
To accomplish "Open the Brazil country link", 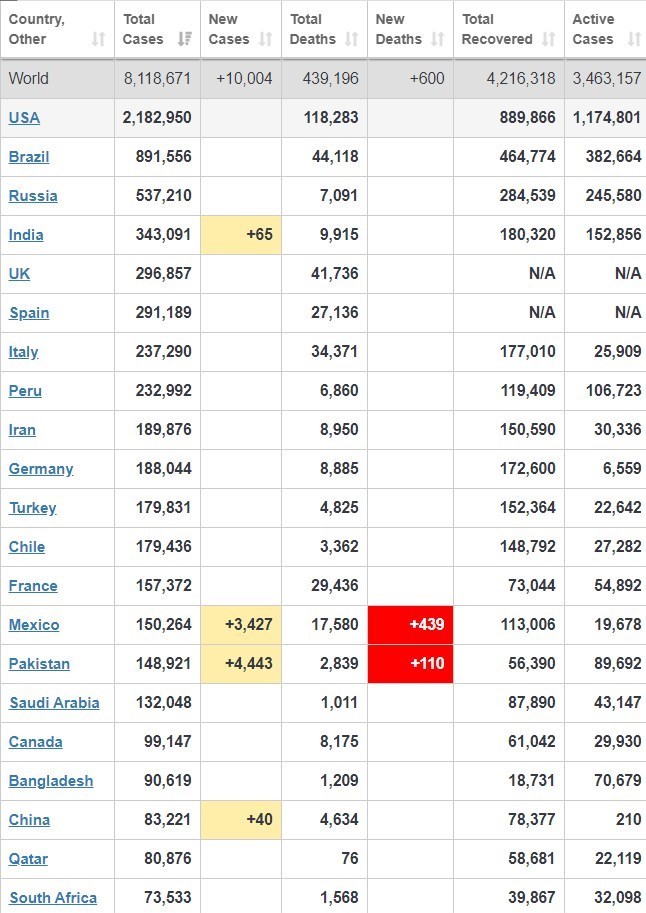I will coord(29,157).
